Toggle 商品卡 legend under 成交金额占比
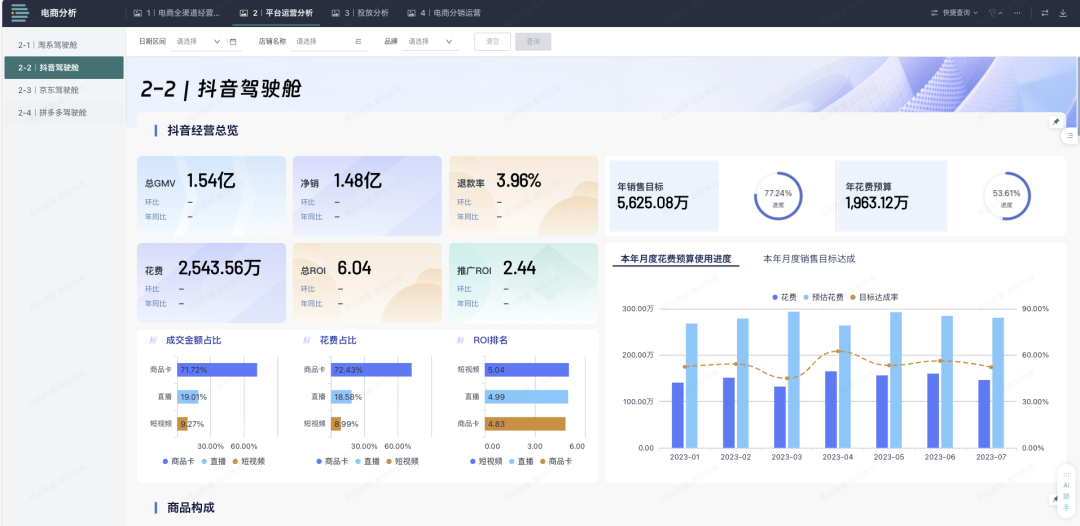1080x526 pixels. tap(180, 461)
